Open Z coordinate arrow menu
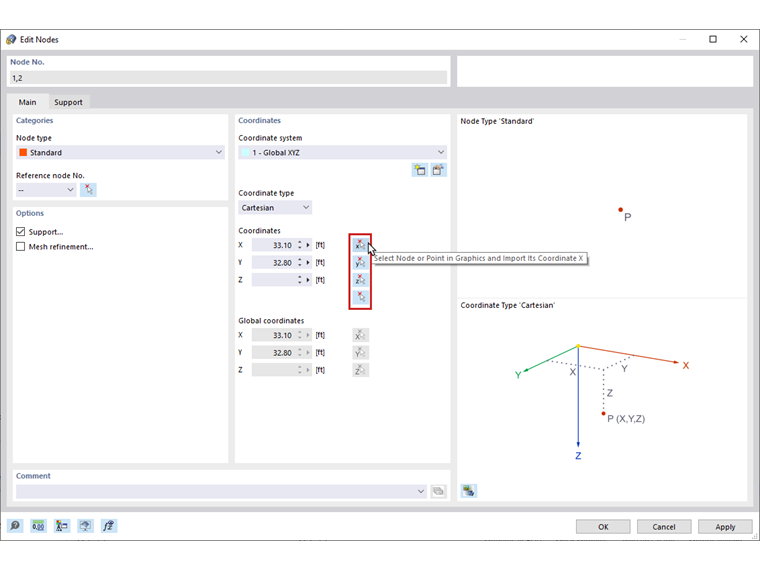This screenshot has width=760, height=570. coord(308,280)
